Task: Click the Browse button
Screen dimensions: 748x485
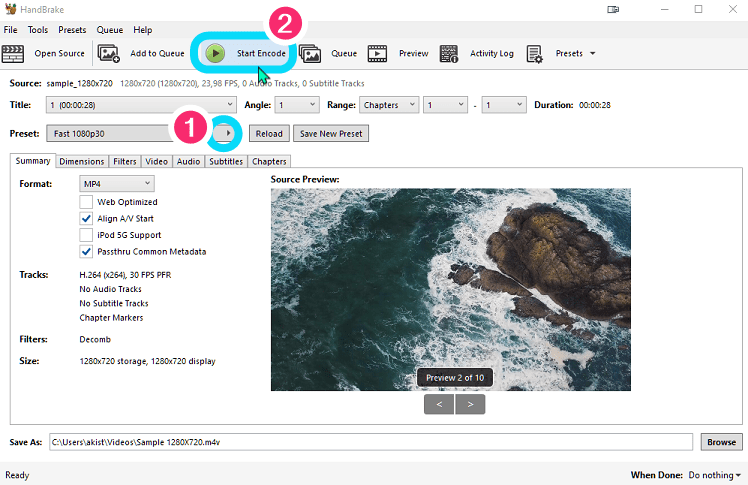Action: coord(721,442)
